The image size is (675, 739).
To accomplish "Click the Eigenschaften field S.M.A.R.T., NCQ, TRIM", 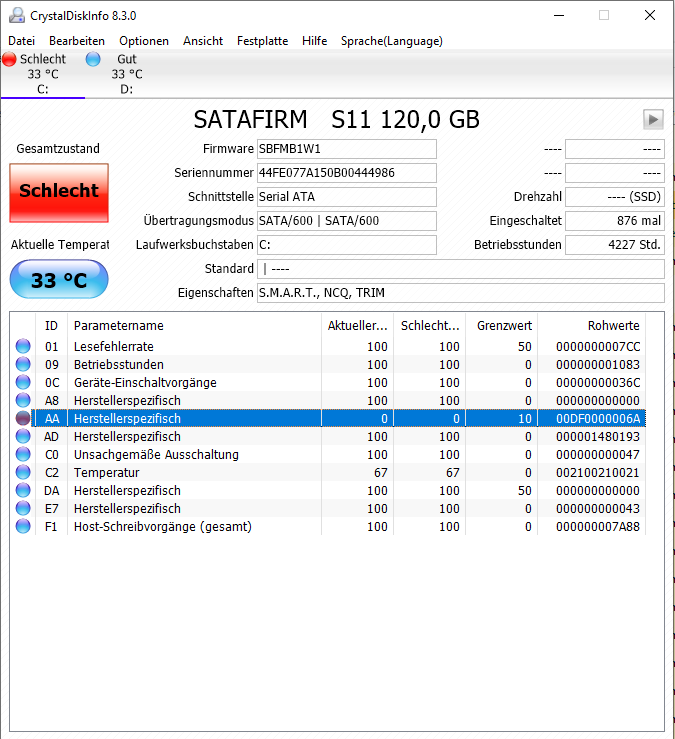I will coord(461,293).
